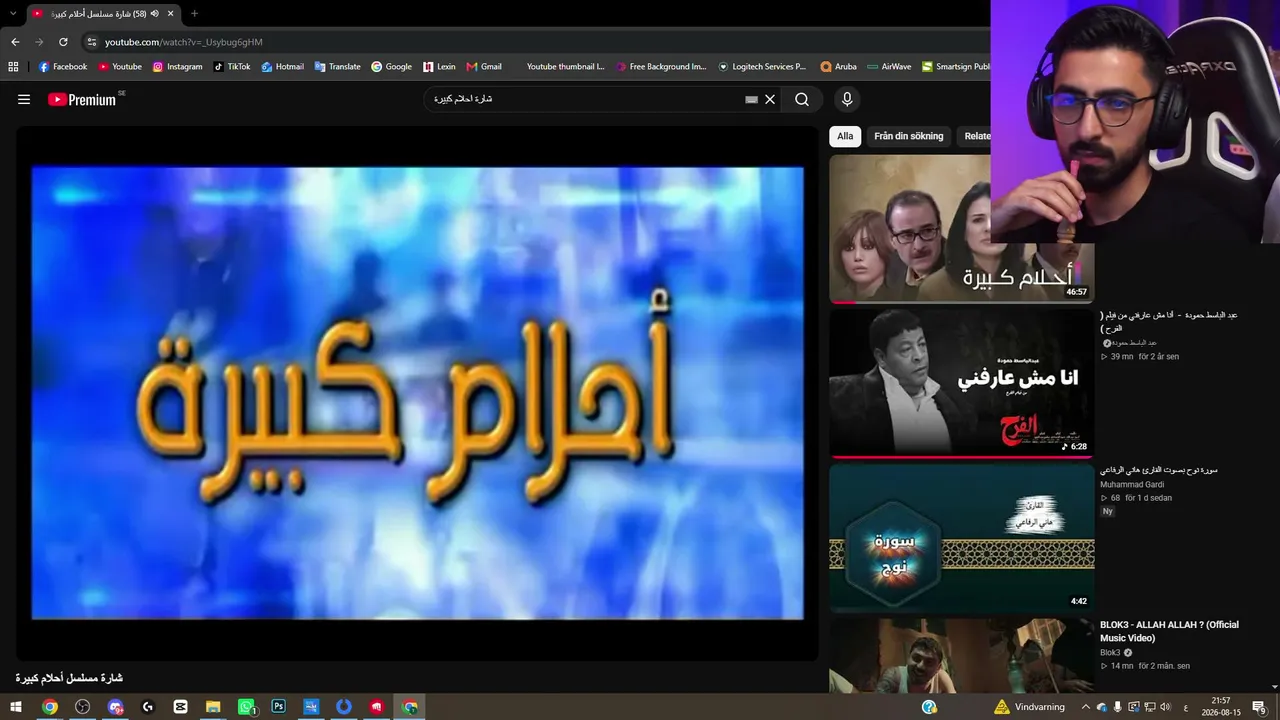Screen dimensions: 1280x720
Task: Close the YouTube browser tab
Action: click(171, 13)
